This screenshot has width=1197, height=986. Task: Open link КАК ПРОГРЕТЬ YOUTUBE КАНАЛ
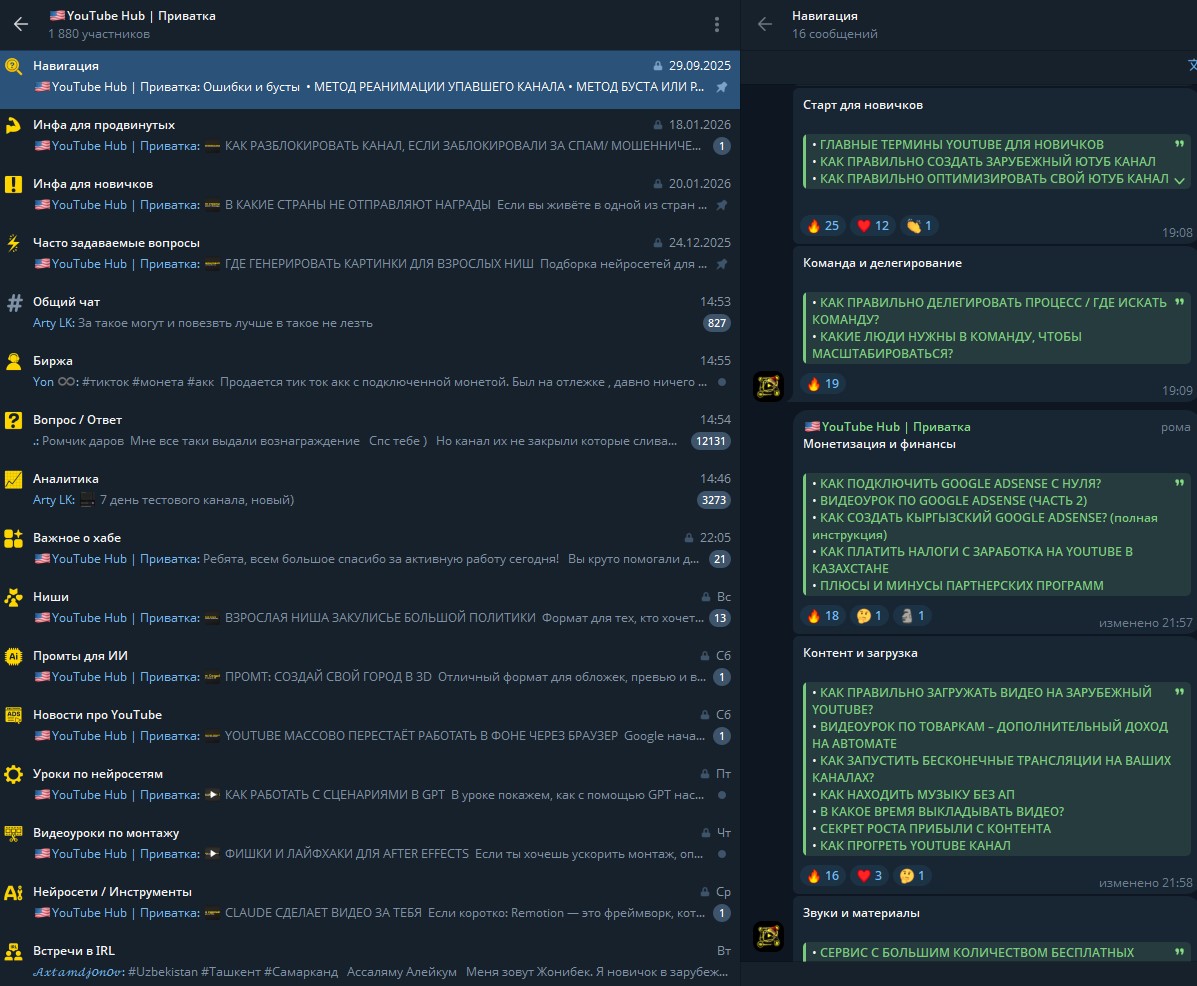pos(915,846)
